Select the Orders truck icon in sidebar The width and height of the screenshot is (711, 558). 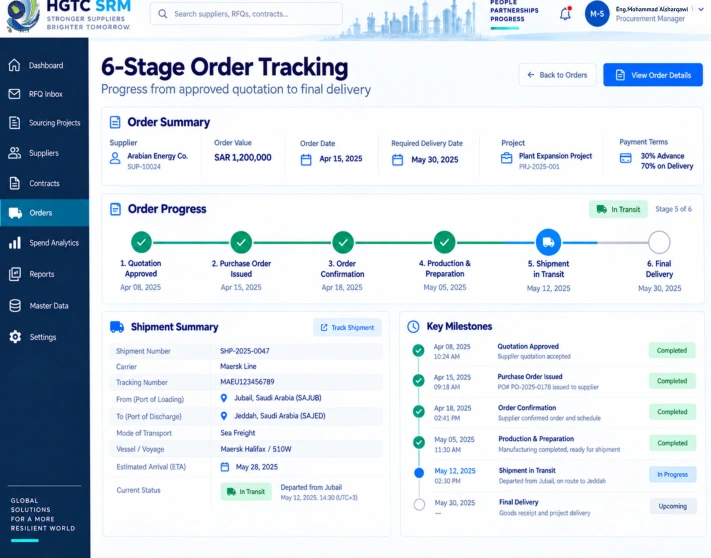(x=15, y=213)
